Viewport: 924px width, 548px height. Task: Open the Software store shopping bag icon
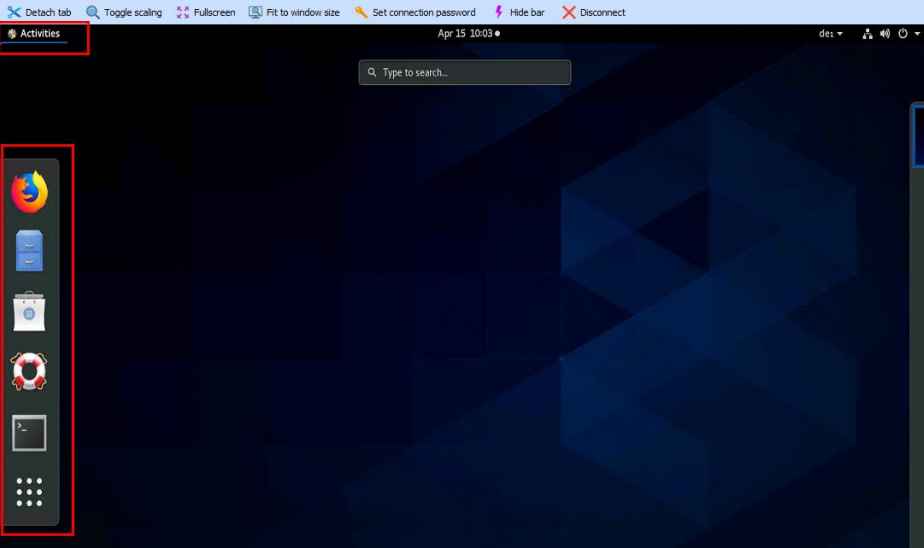(x=29, y=311)
